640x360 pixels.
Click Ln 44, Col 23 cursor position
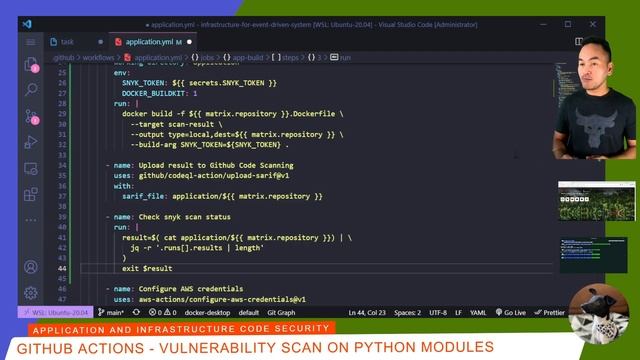(367, 312)
